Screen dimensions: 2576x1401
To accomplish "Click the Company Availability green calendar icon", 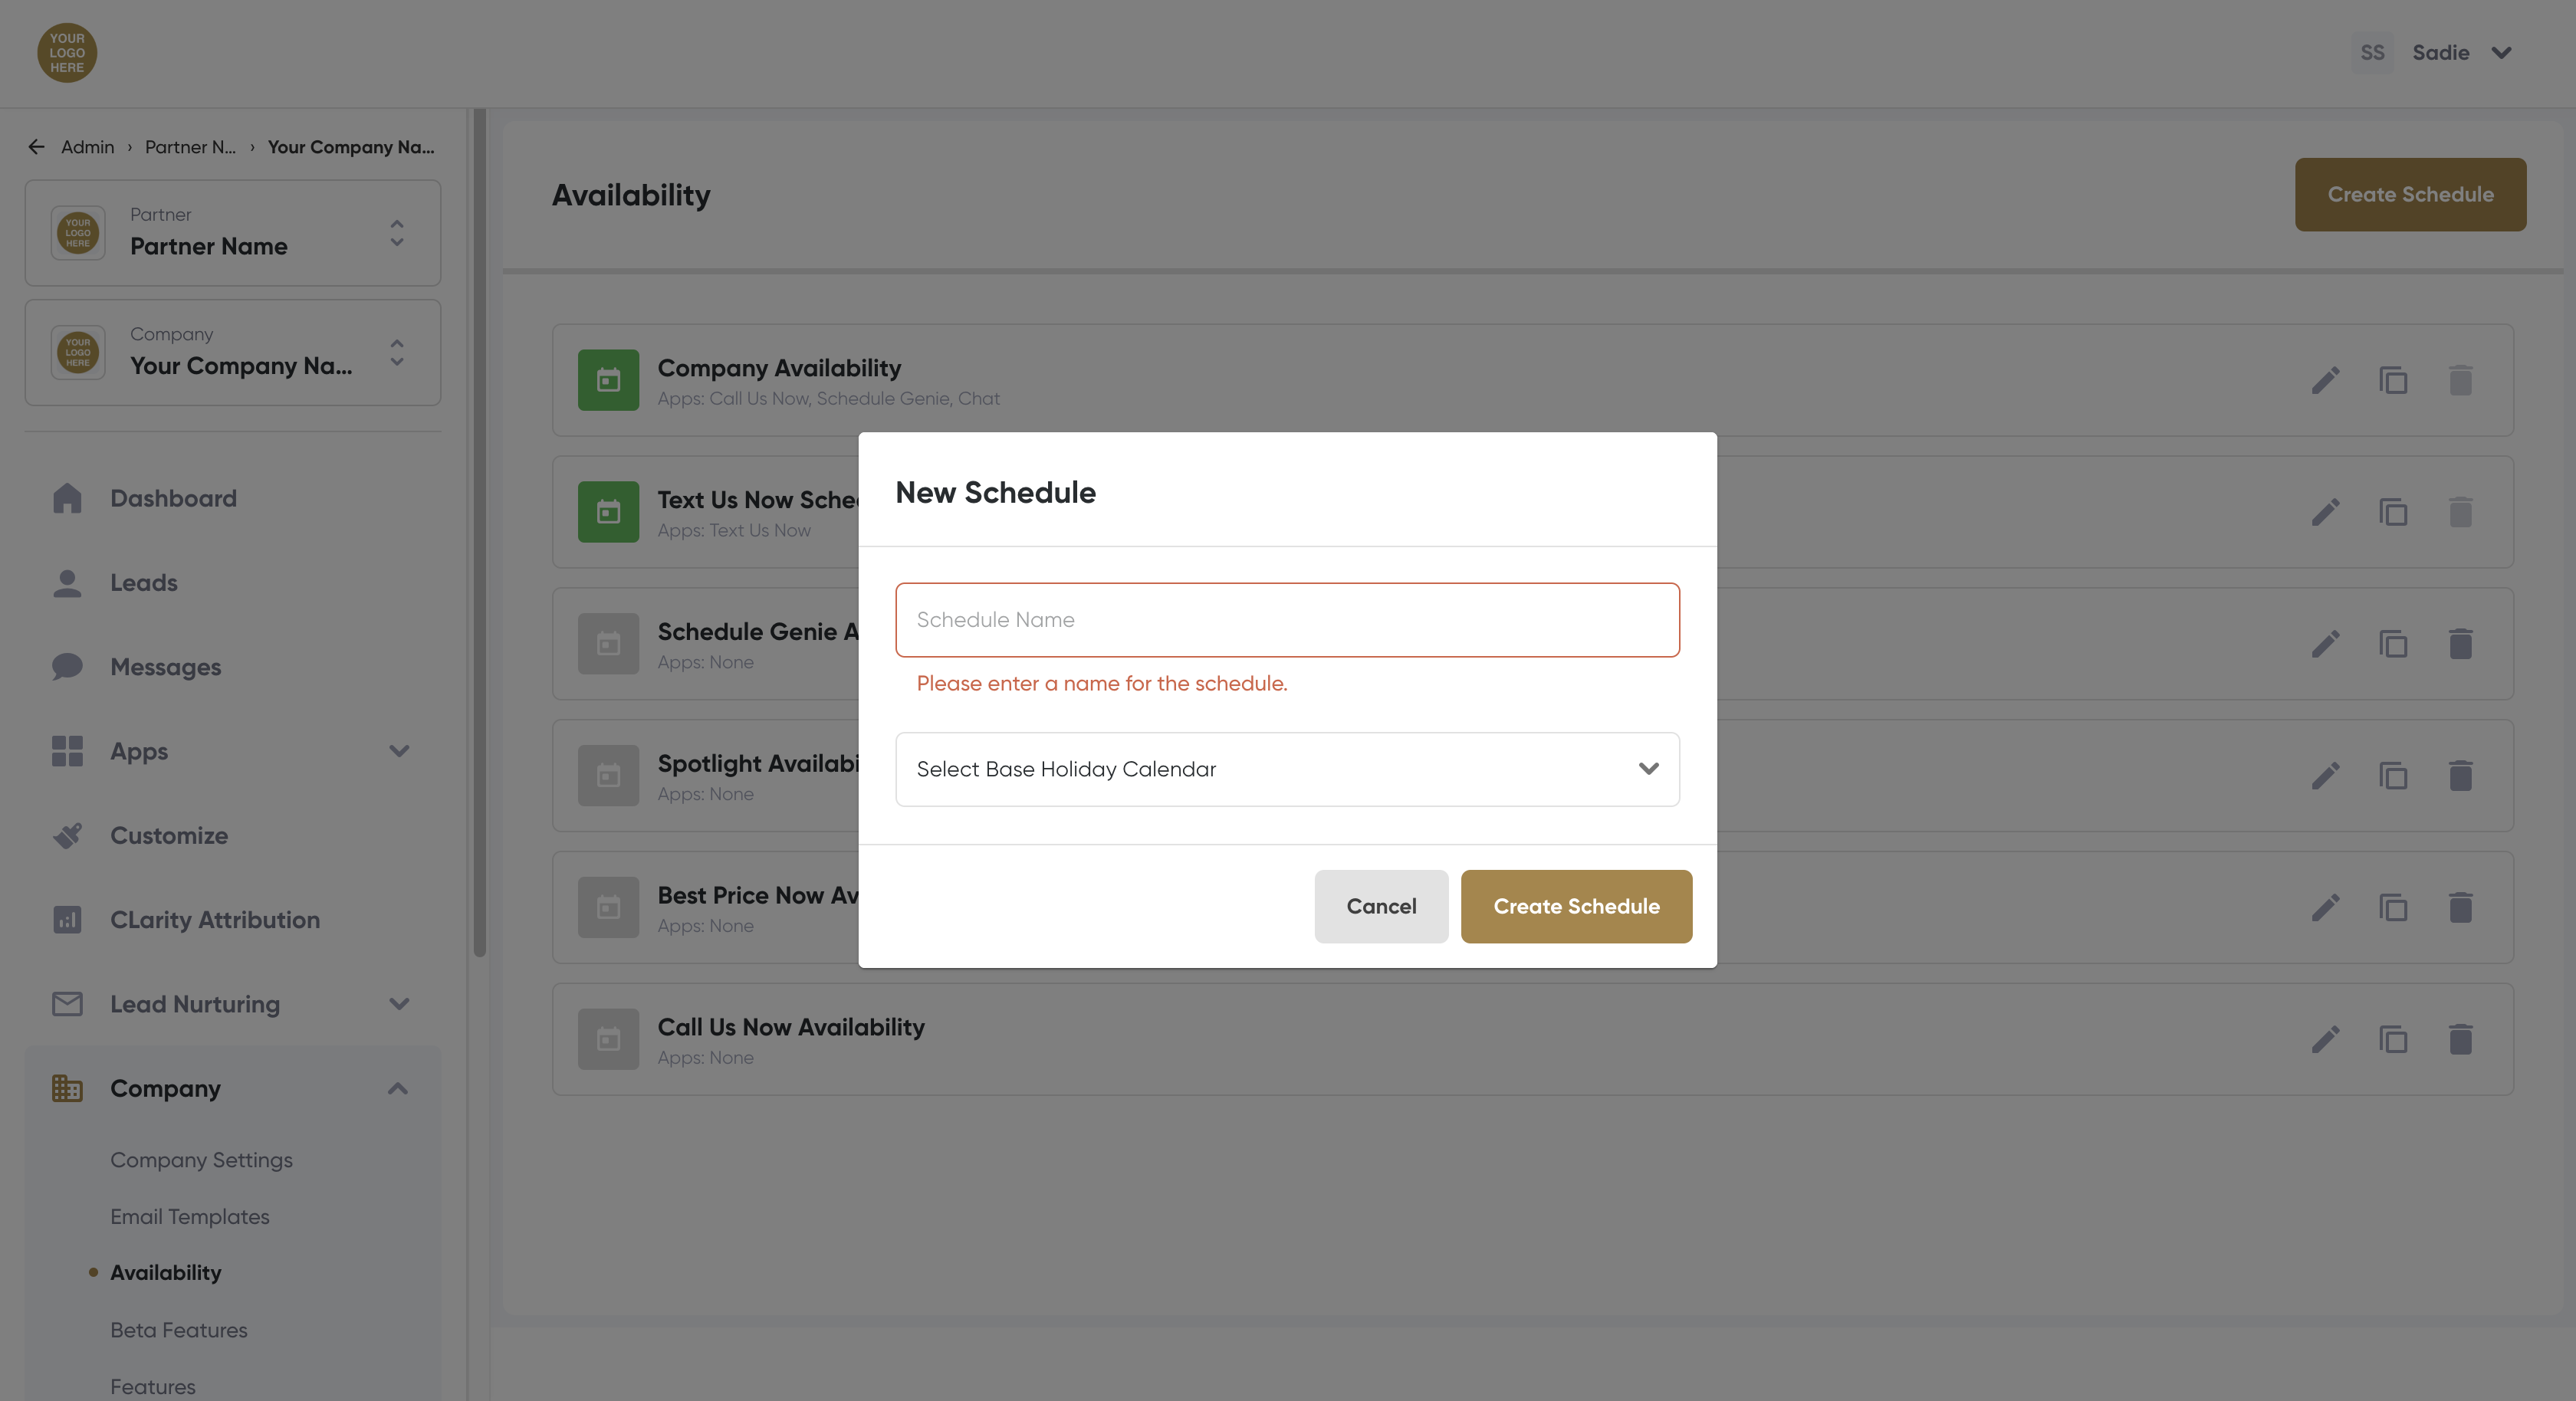I will point(608,380).
